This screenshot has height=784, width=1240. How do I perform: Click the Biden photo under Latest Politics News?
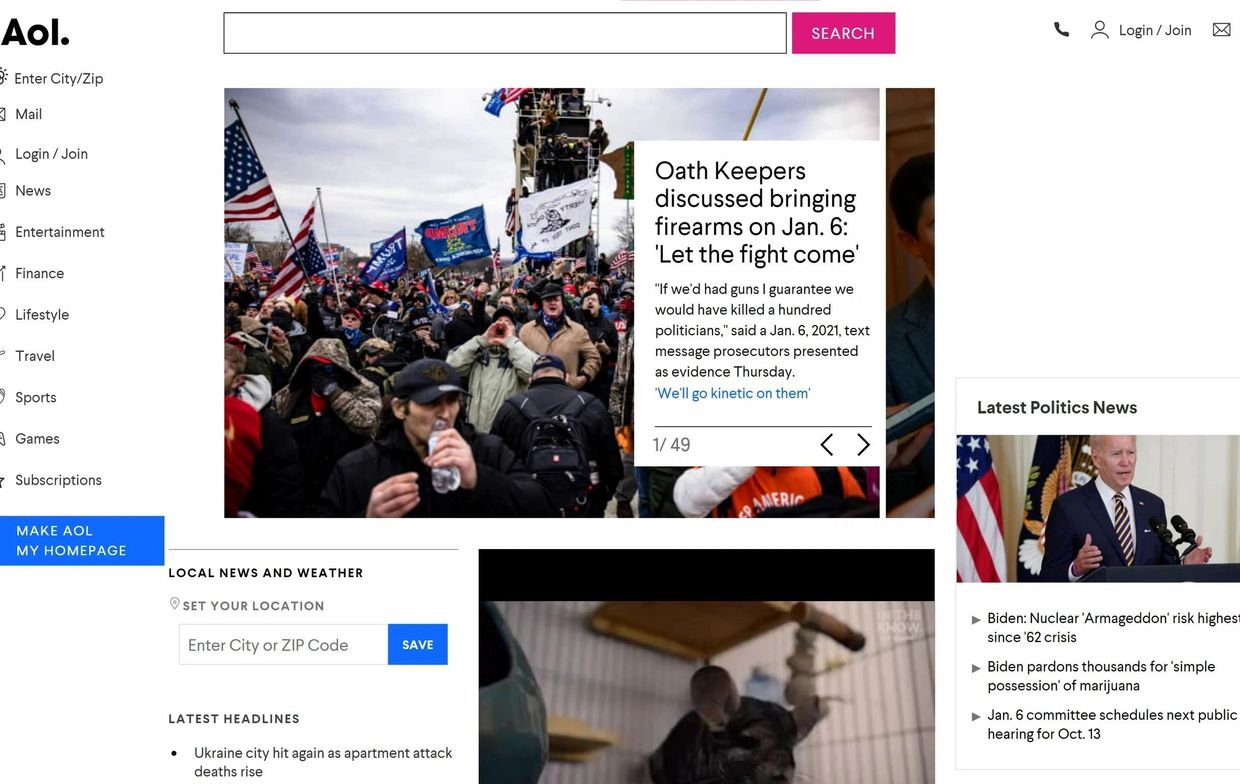point(1098,509)
